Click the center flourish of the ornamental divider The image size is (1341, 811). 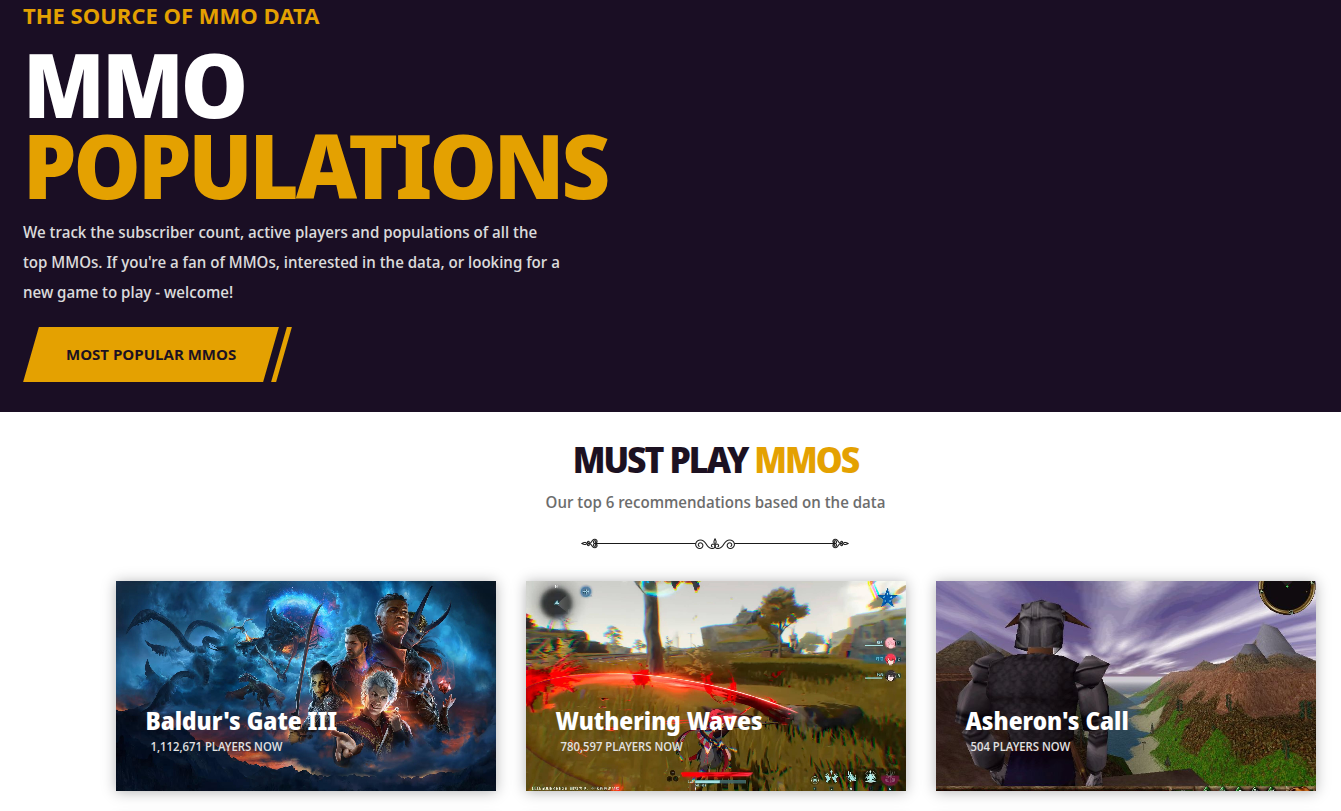click(x=715, y=544)
